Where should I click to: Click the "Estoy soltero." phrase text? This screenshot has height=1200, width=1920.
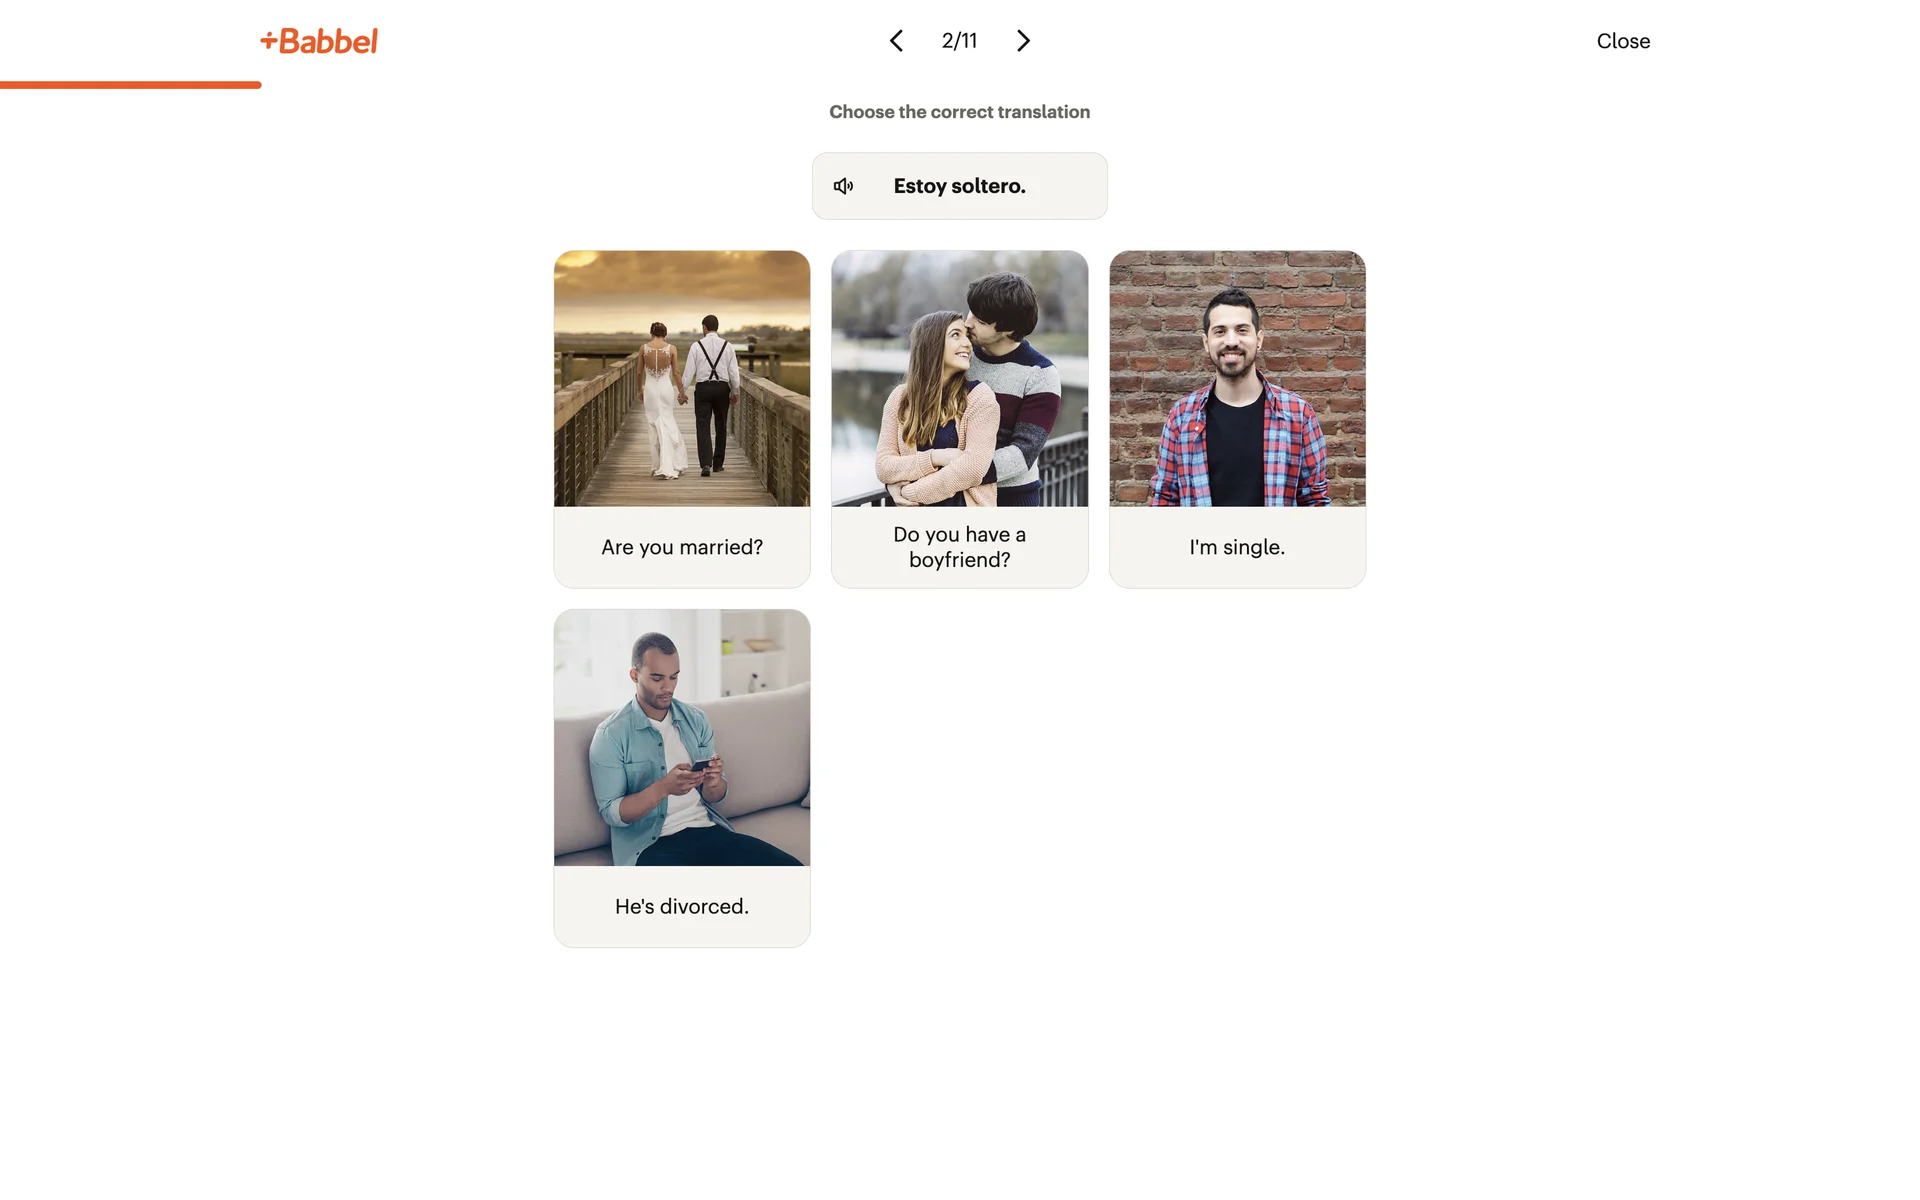(959, 186)
